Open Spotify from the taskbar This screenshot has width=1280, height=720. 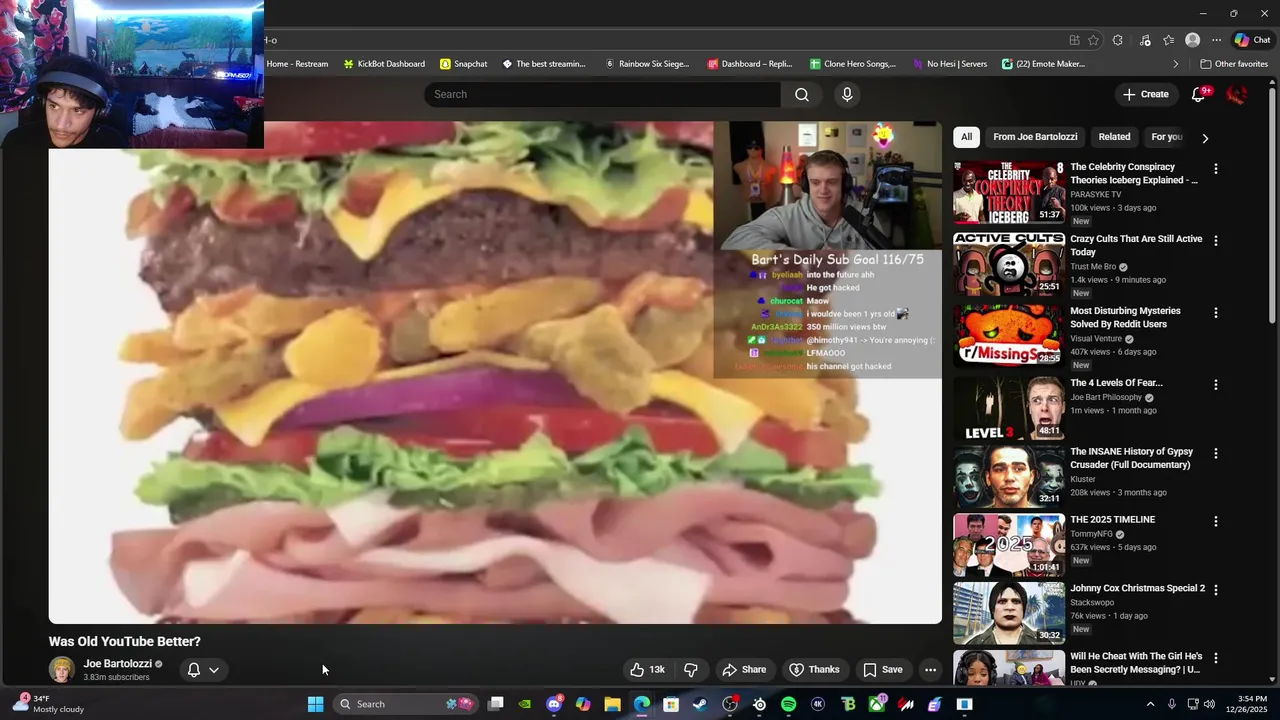click(x=788, y=704)
